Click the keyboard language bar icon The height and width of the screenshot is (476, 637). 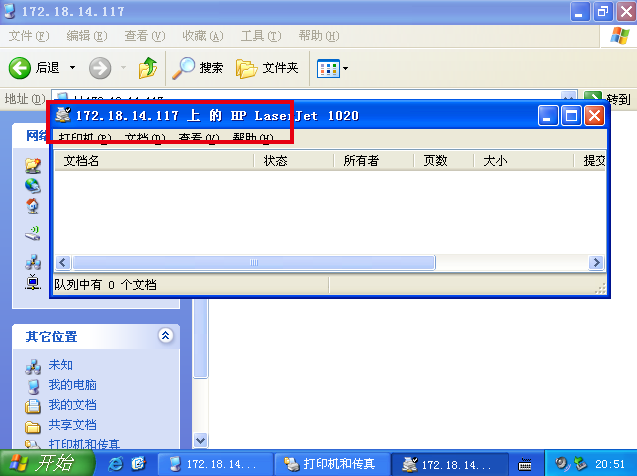coord(525,464)
